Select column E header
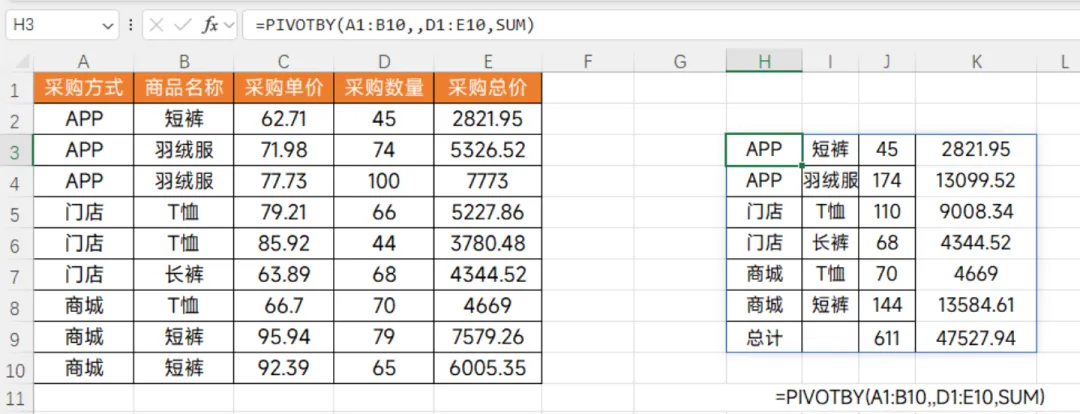 coord(488,62)
